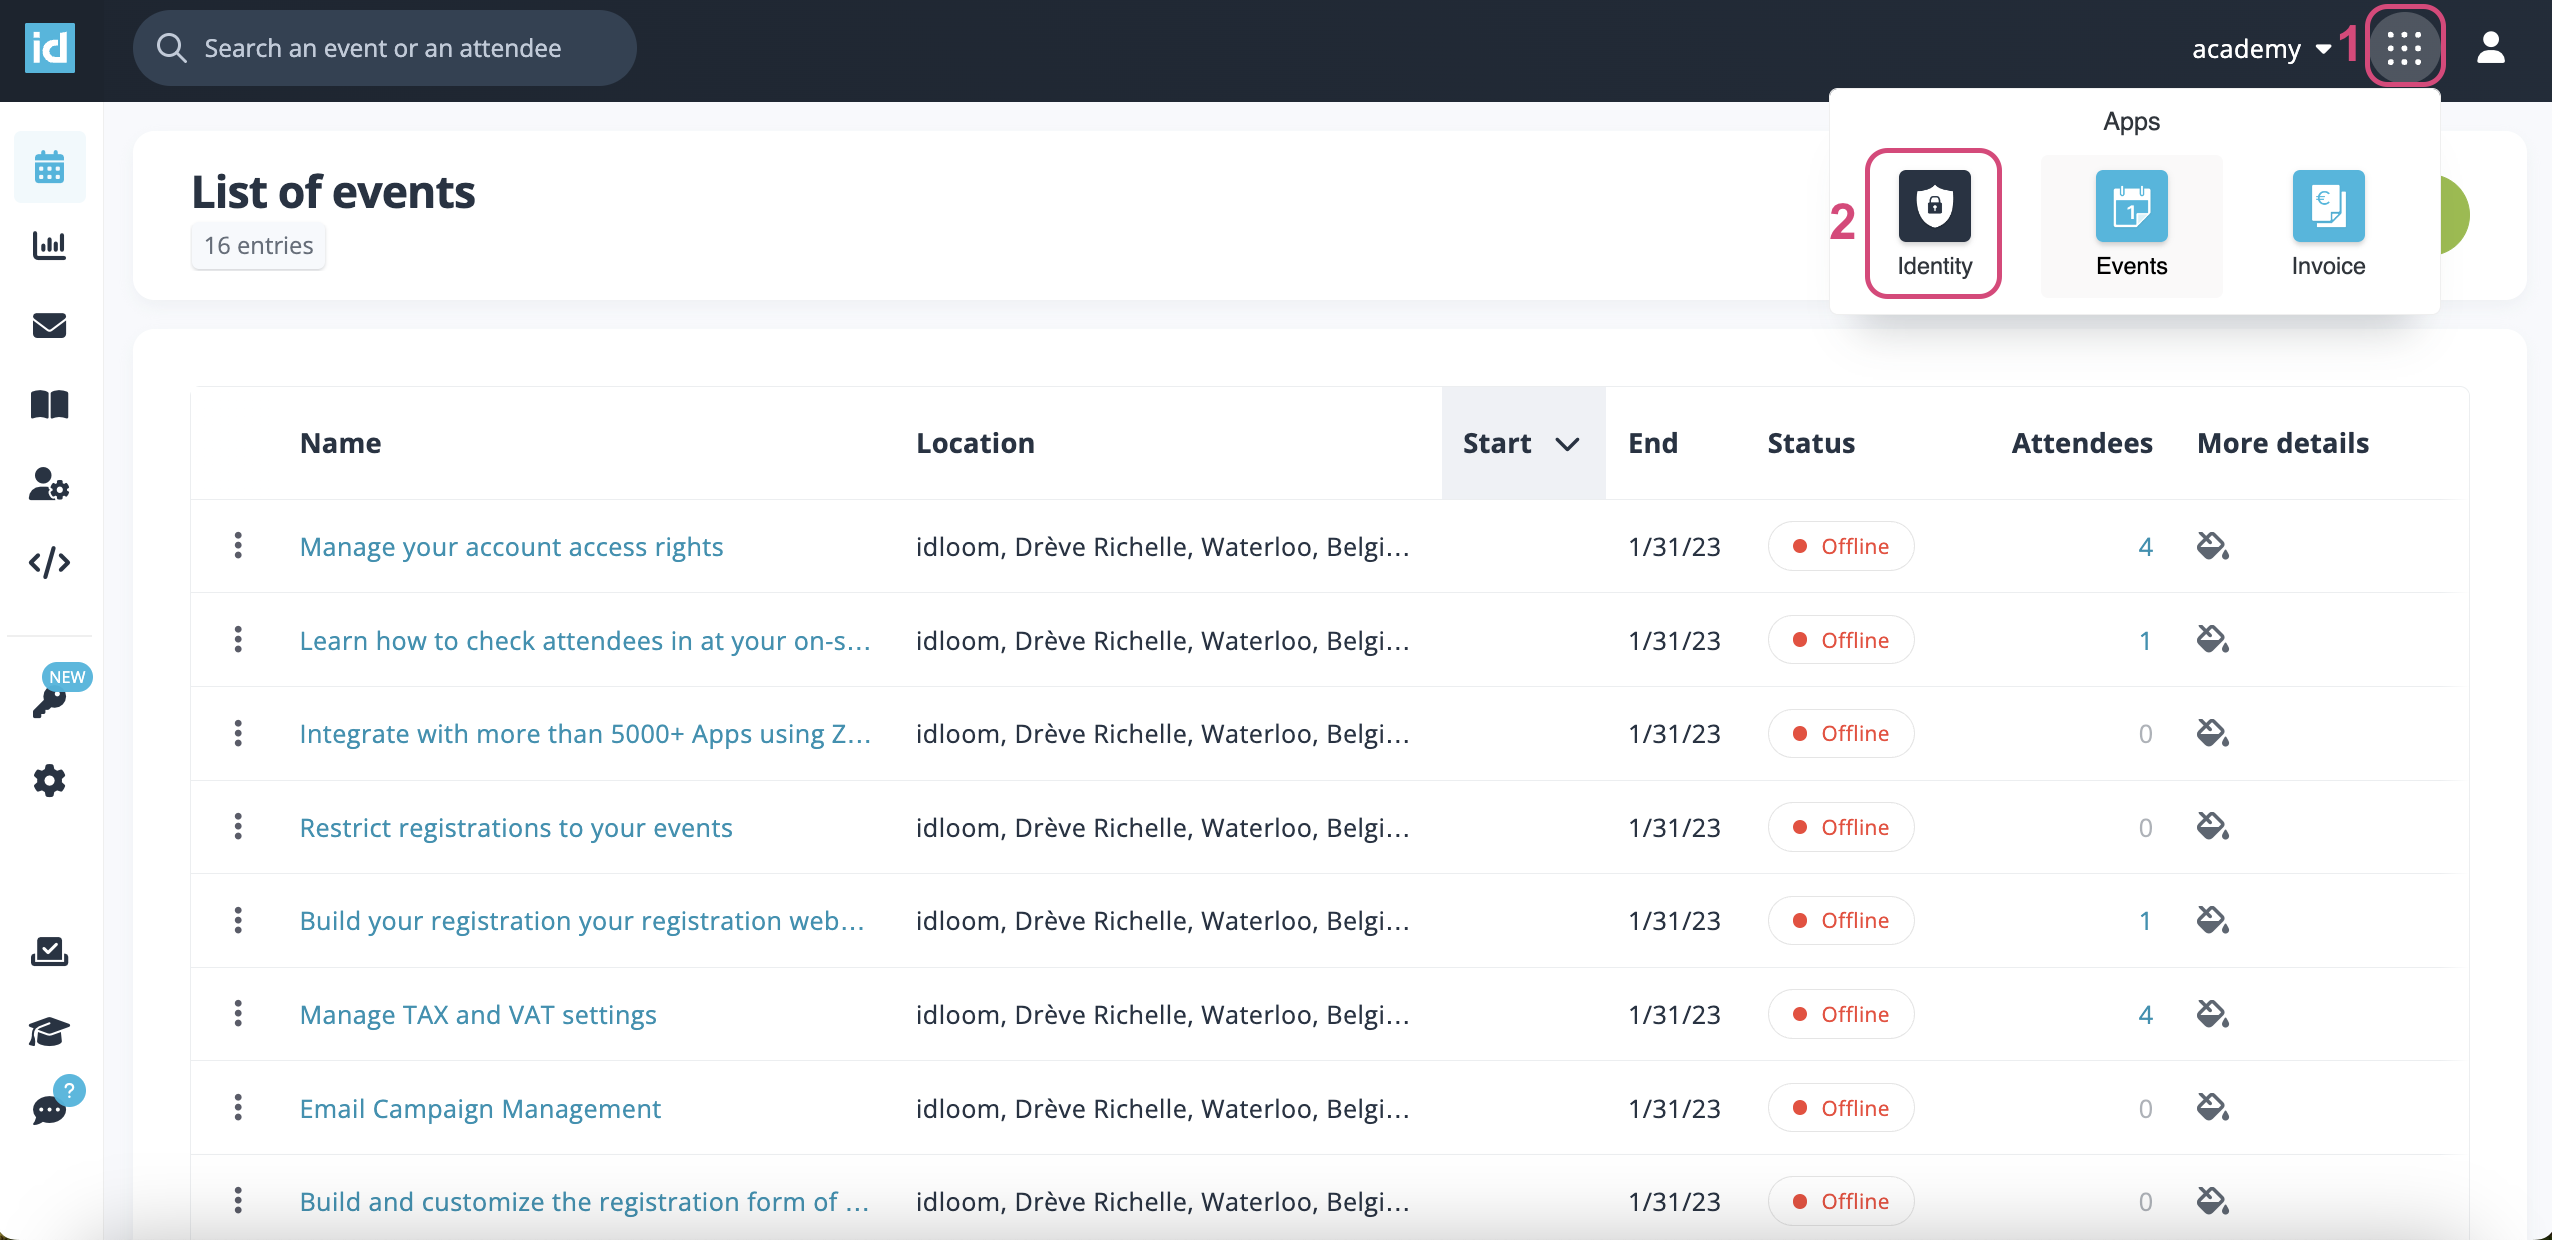Click the settings gear sidebar icon

(x=49, y=779)
